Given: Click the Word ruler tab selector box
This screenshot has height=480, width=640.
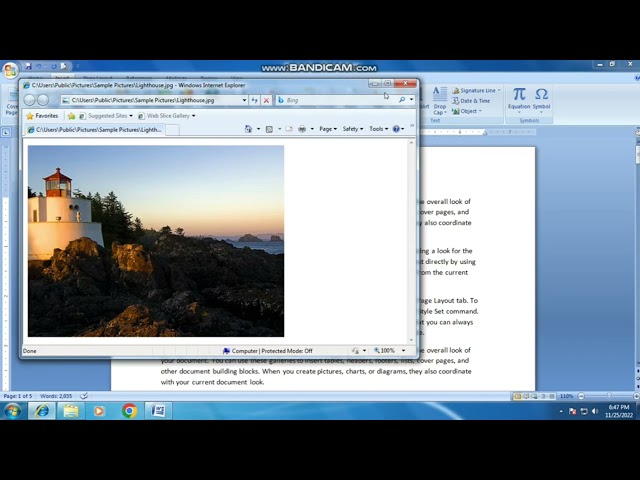Looking at the screenshot, I should [6, 132].
